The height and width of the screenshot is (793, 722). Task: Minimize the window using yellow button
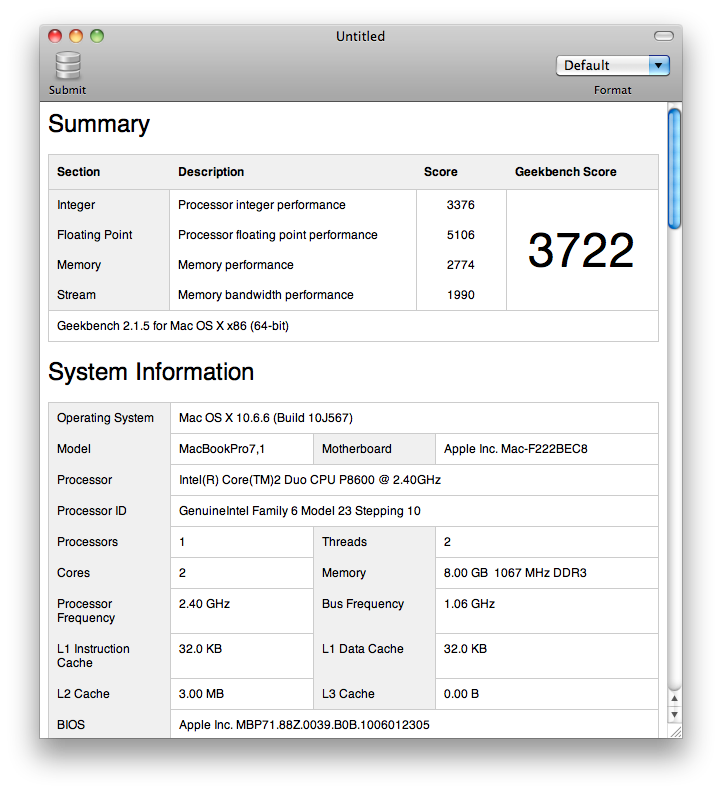pos(76,36)
